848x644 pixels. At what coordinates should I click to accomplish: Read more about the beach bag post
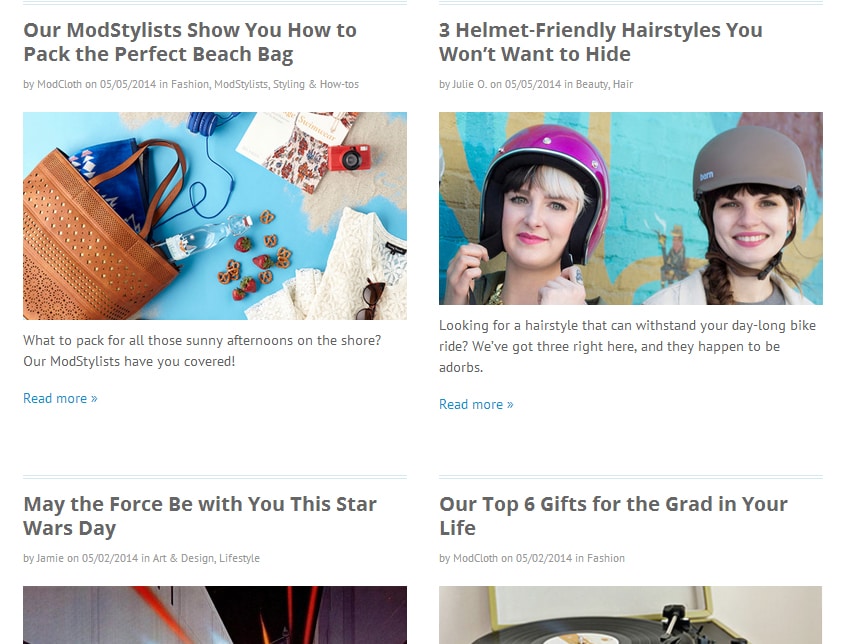point(60,399)
